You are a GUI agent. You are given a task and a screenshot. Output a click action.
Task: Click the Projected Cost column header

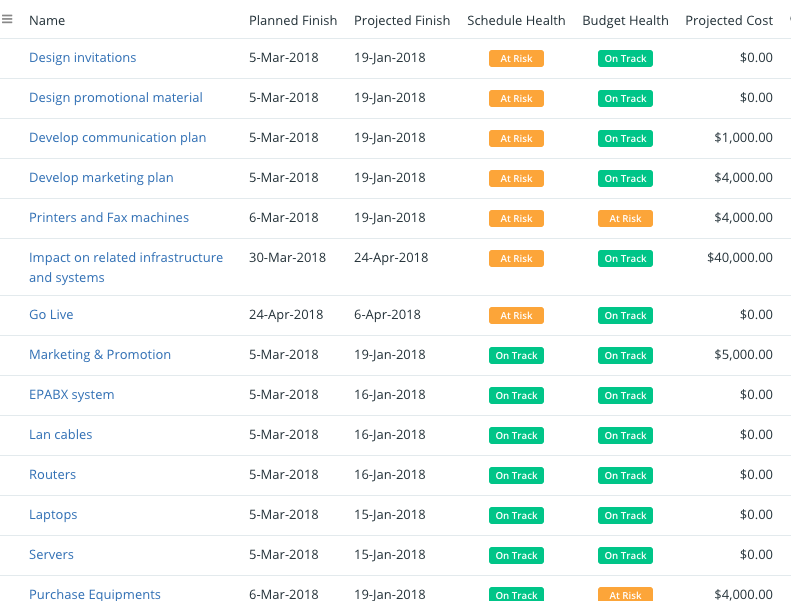[x=728, y=21]
